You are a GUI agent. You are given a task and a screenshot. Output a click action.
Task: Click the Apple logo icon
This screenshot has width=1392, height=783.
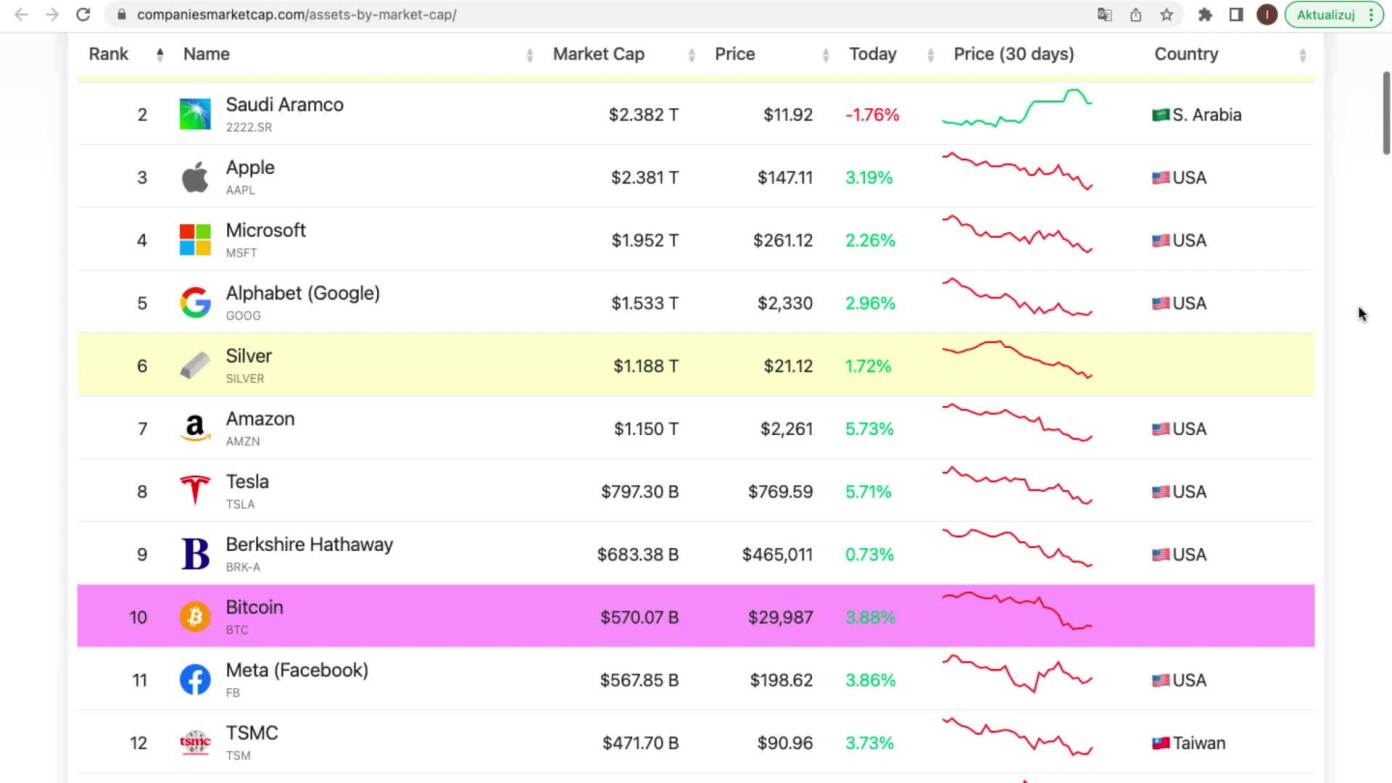[x=195, y=177]
